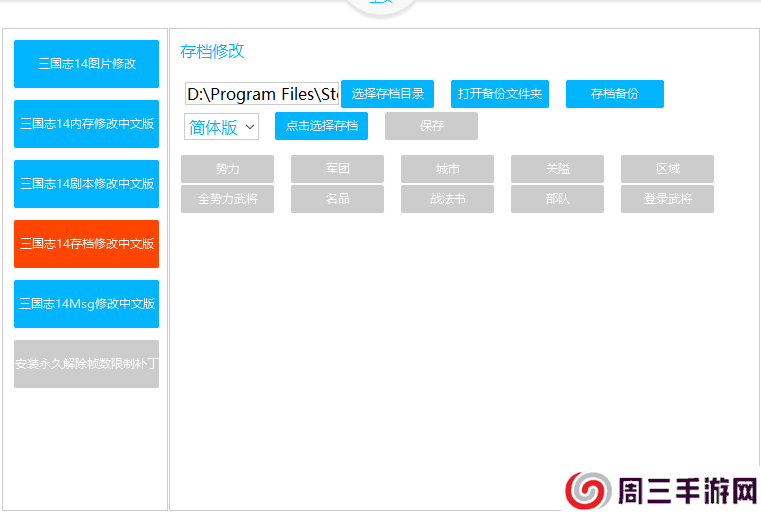
Task: Select the 势力 category button
Action: 227,169
